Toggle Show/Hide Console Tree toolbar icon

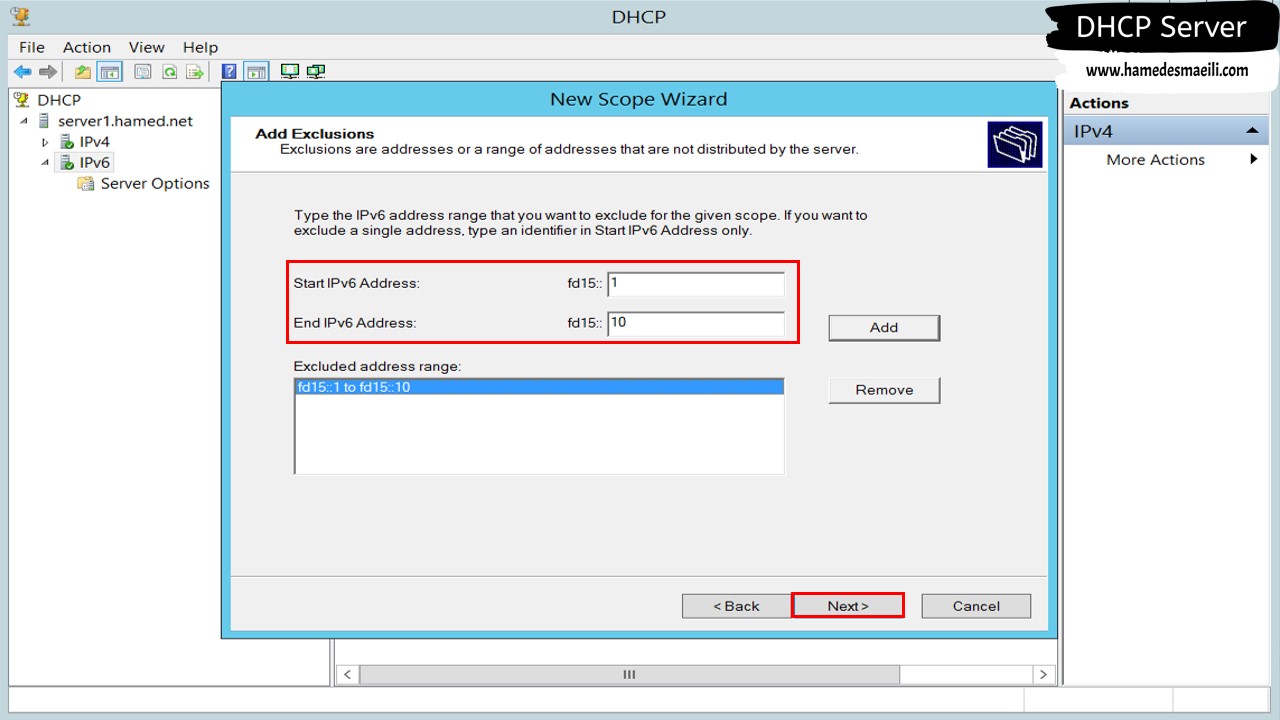(109, 72)
